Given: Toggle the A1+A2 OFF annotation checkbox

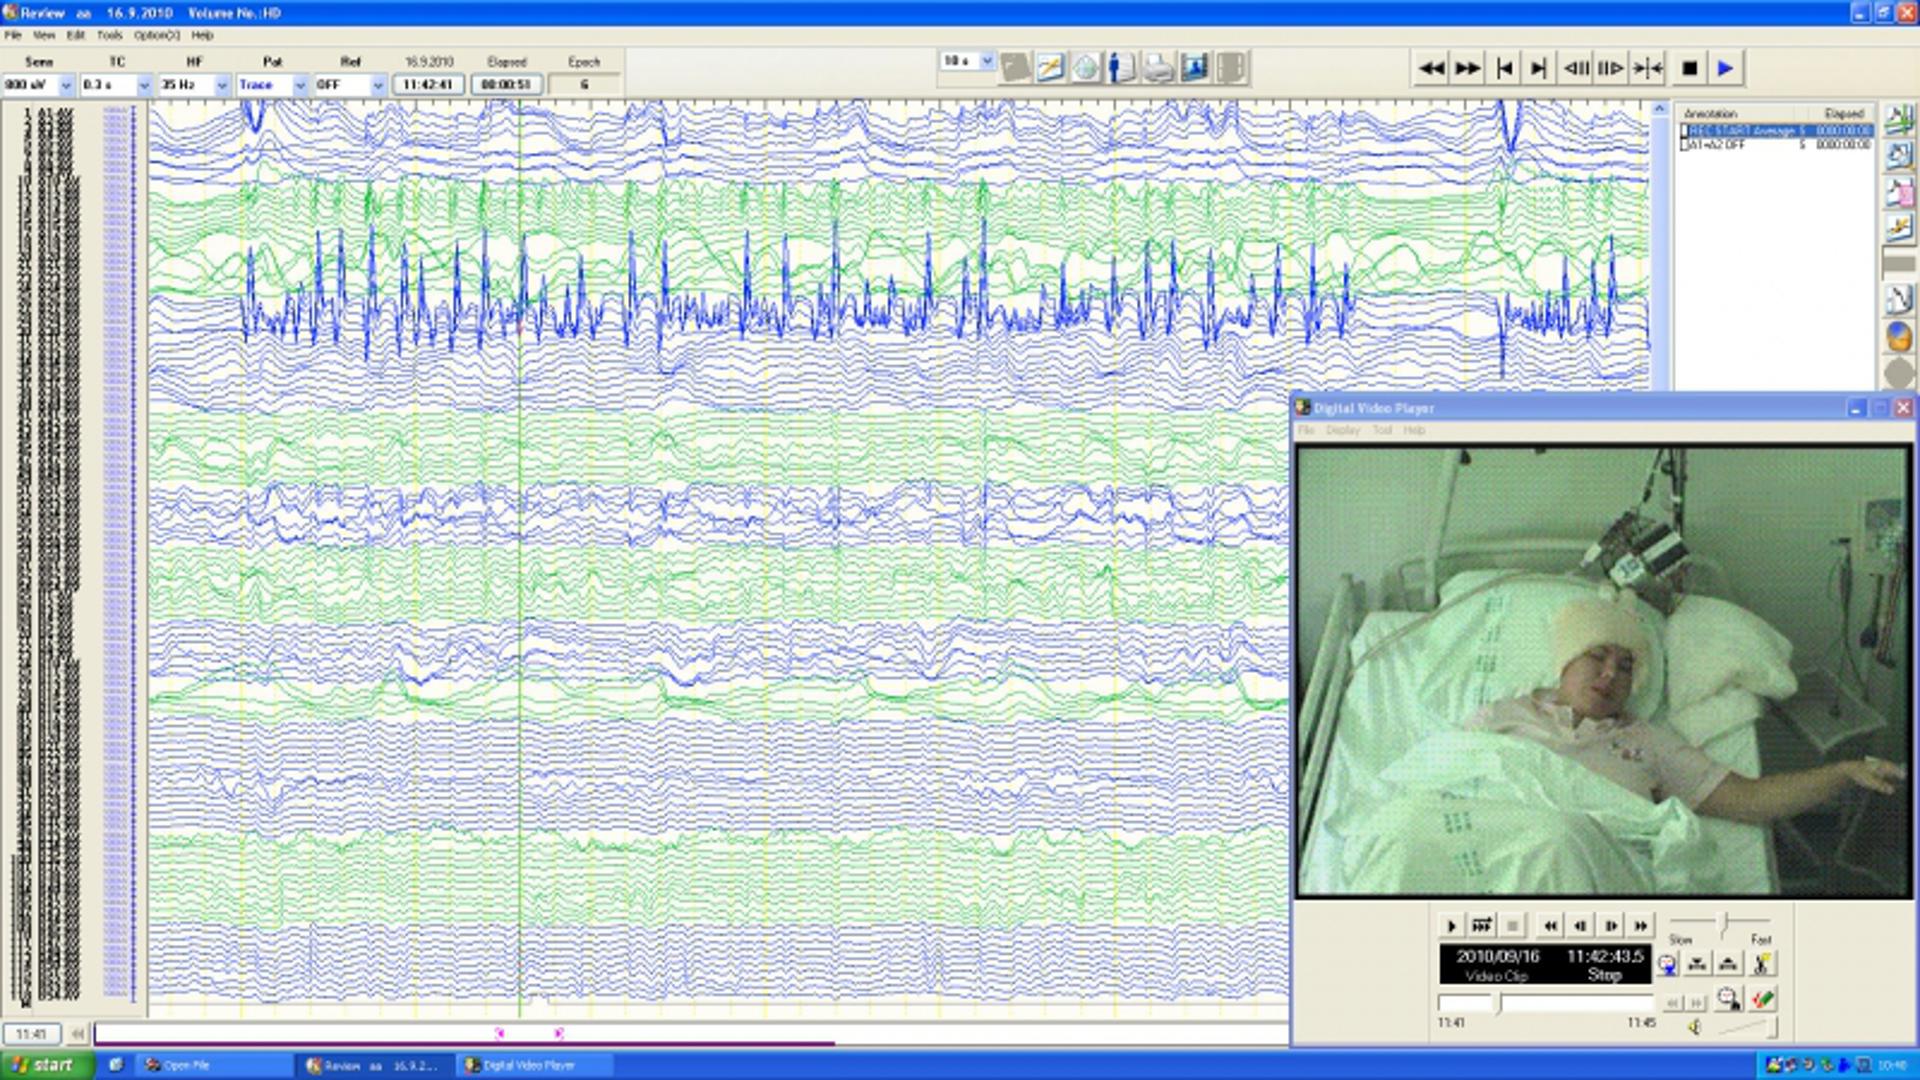Looking at the screenshot, I should tap(1685, 145).
